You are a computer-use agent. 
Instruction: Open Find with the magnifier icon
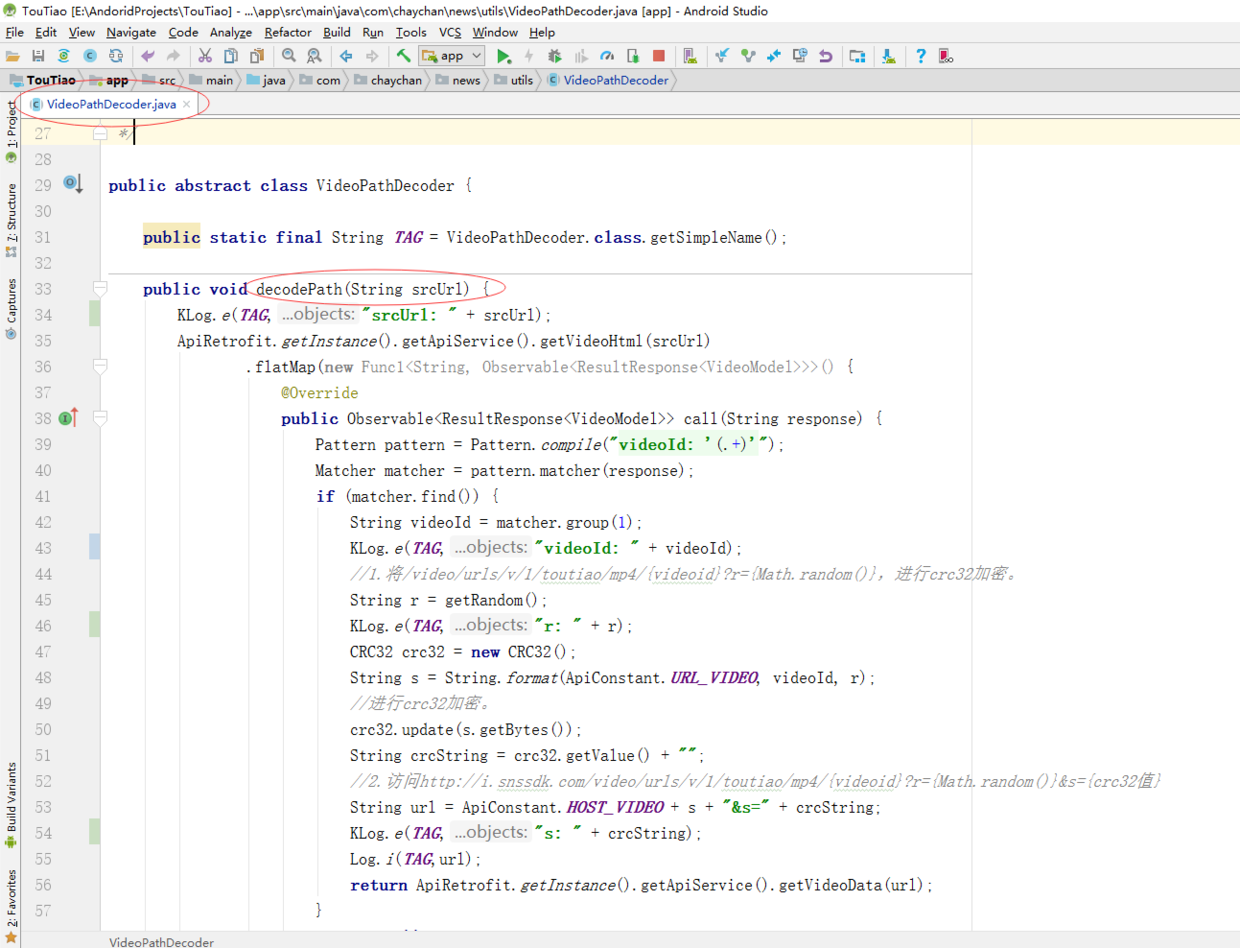pyautogui.click(x=288, y=56)
